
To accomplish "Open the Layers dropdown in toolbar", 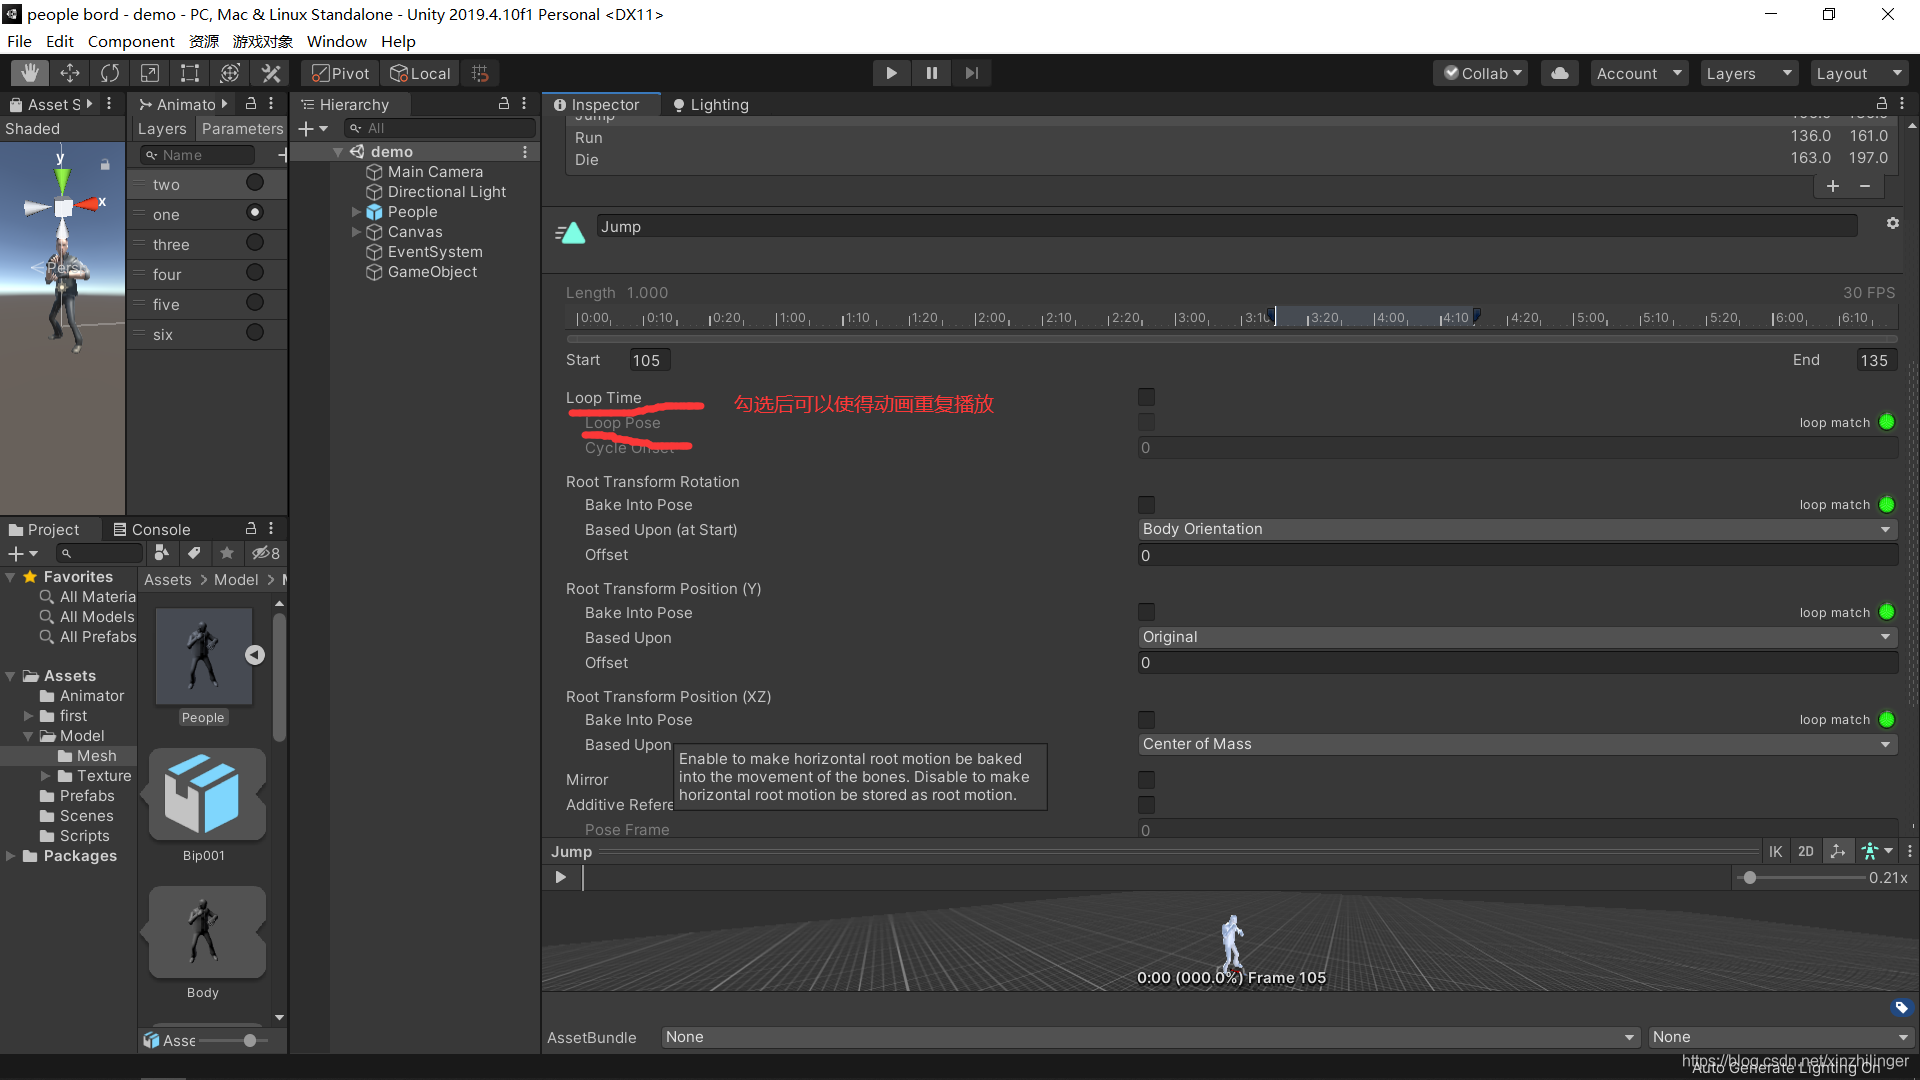I will coord(1749,73).
